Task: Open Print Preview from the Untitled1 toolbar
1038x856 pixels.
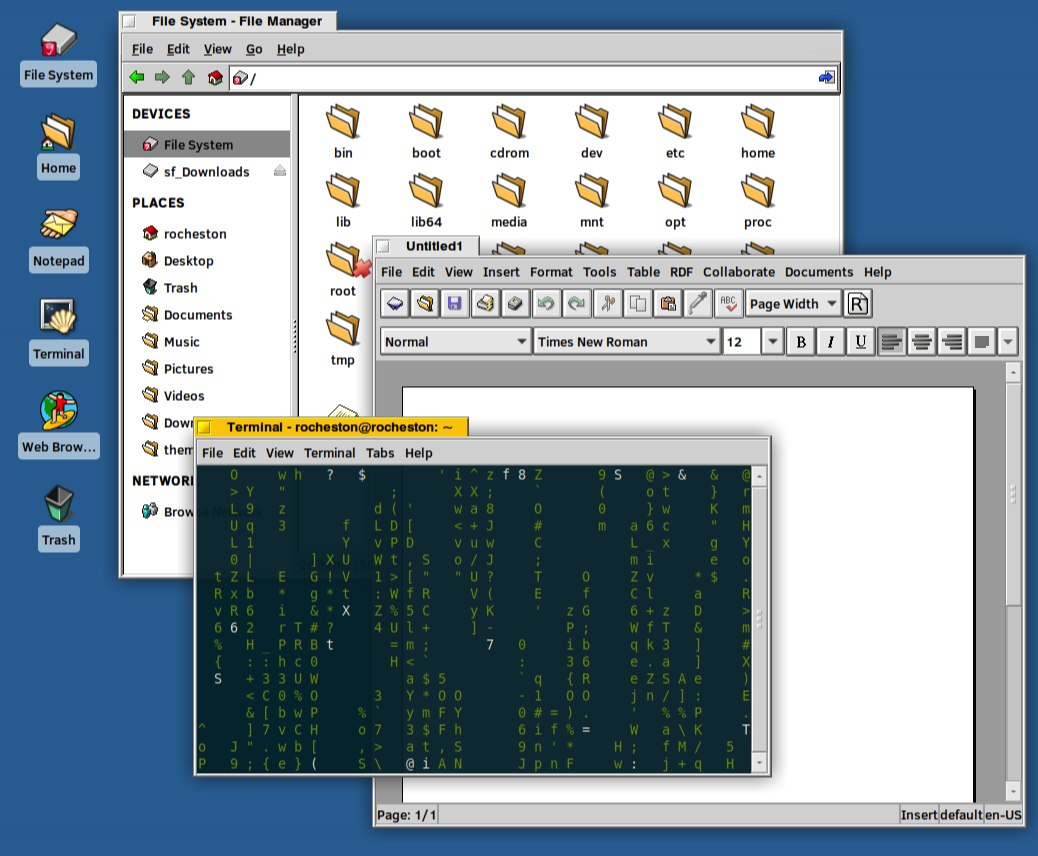Action: [515, 304]
